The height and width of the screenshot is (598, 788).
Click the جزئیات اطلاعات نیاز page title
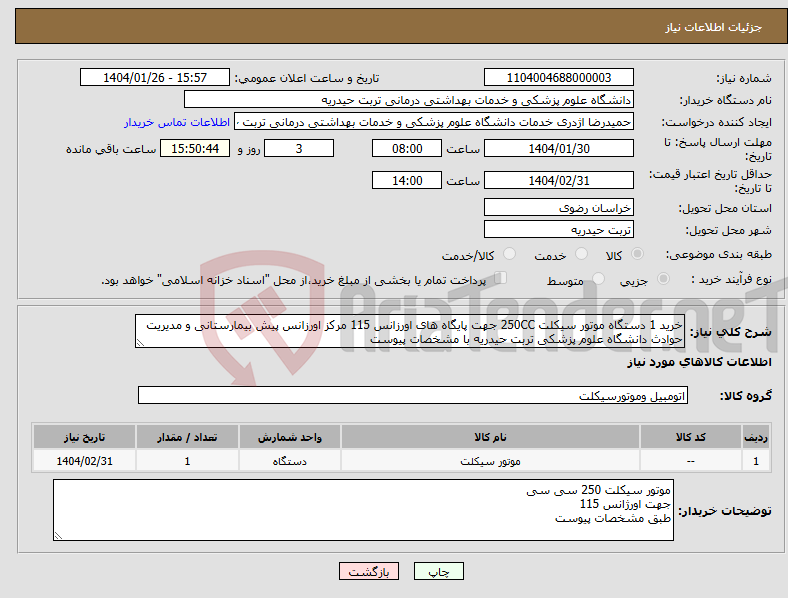tap(714, 27)
